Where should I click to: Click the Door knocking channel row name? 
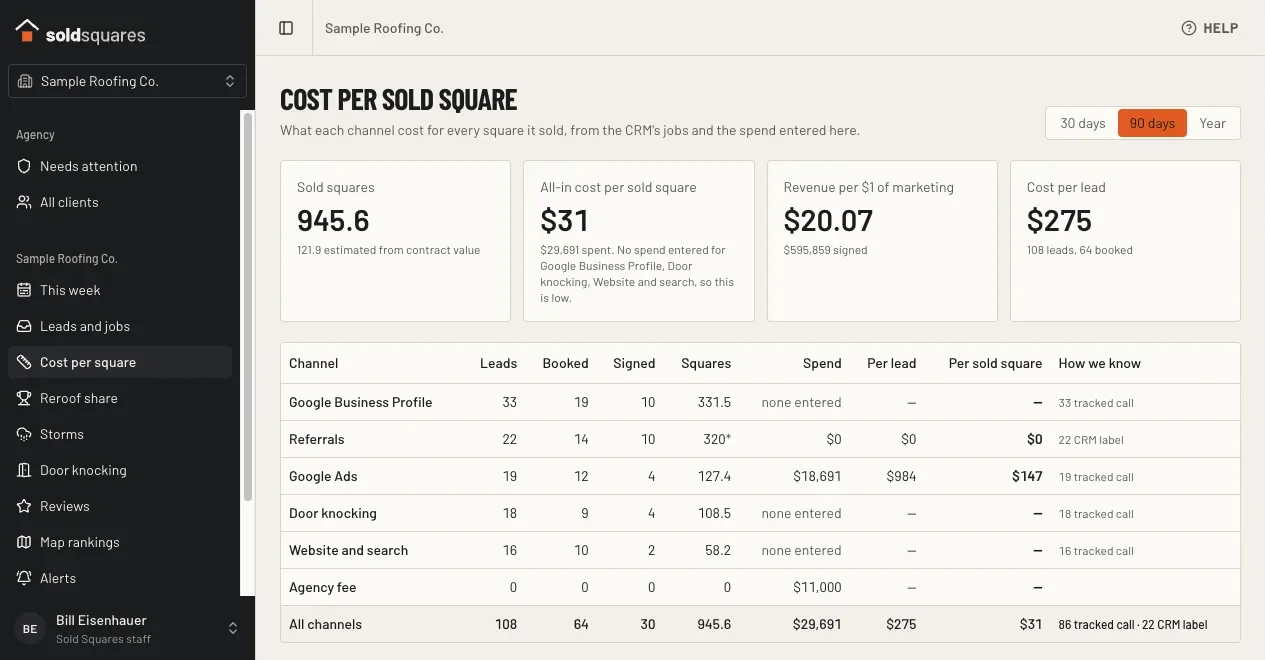[x=333, y=513]
